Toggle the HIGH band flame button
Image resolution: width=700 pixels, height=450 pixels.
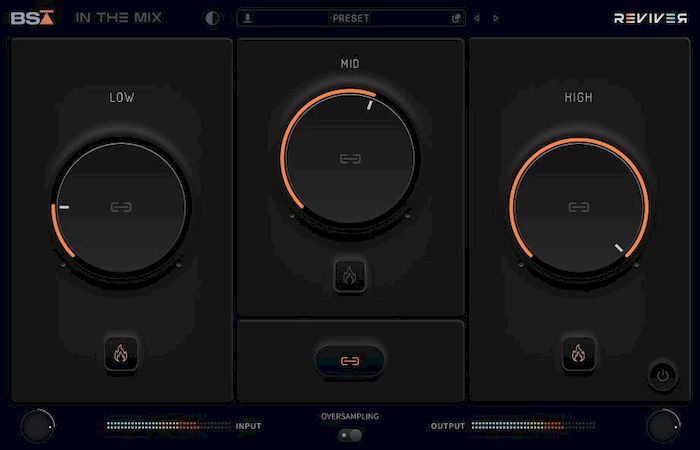point(579,354)
